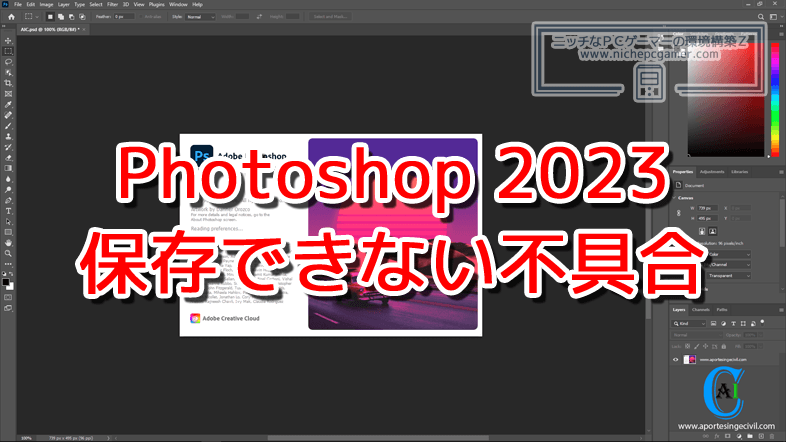Screen dimensions: 786x442
Task: Click the canvas width W field
Action: [x=707, y=208]
